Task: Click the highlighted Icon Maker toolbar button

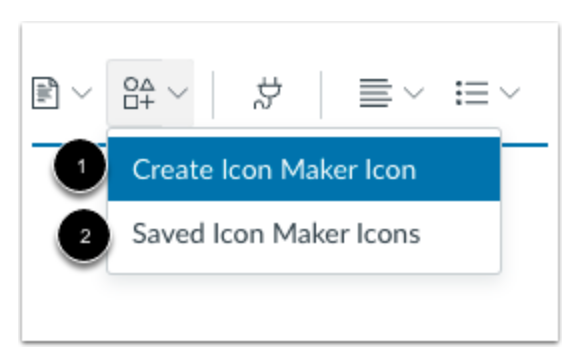Action: (x=150, y=92)
